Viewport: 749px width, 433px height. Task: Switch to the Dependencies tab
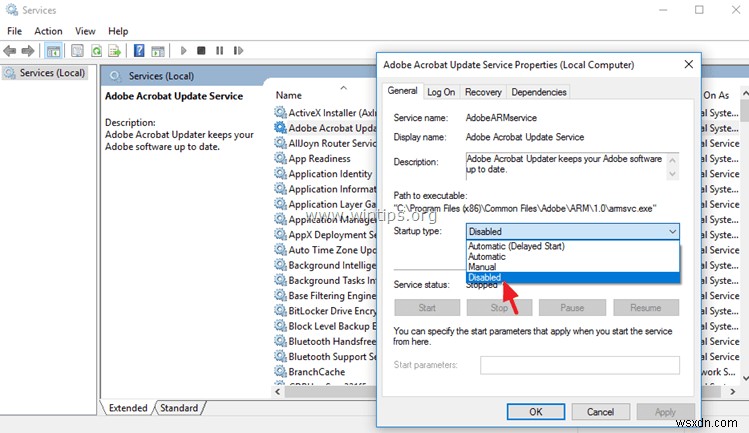point(539,92)
